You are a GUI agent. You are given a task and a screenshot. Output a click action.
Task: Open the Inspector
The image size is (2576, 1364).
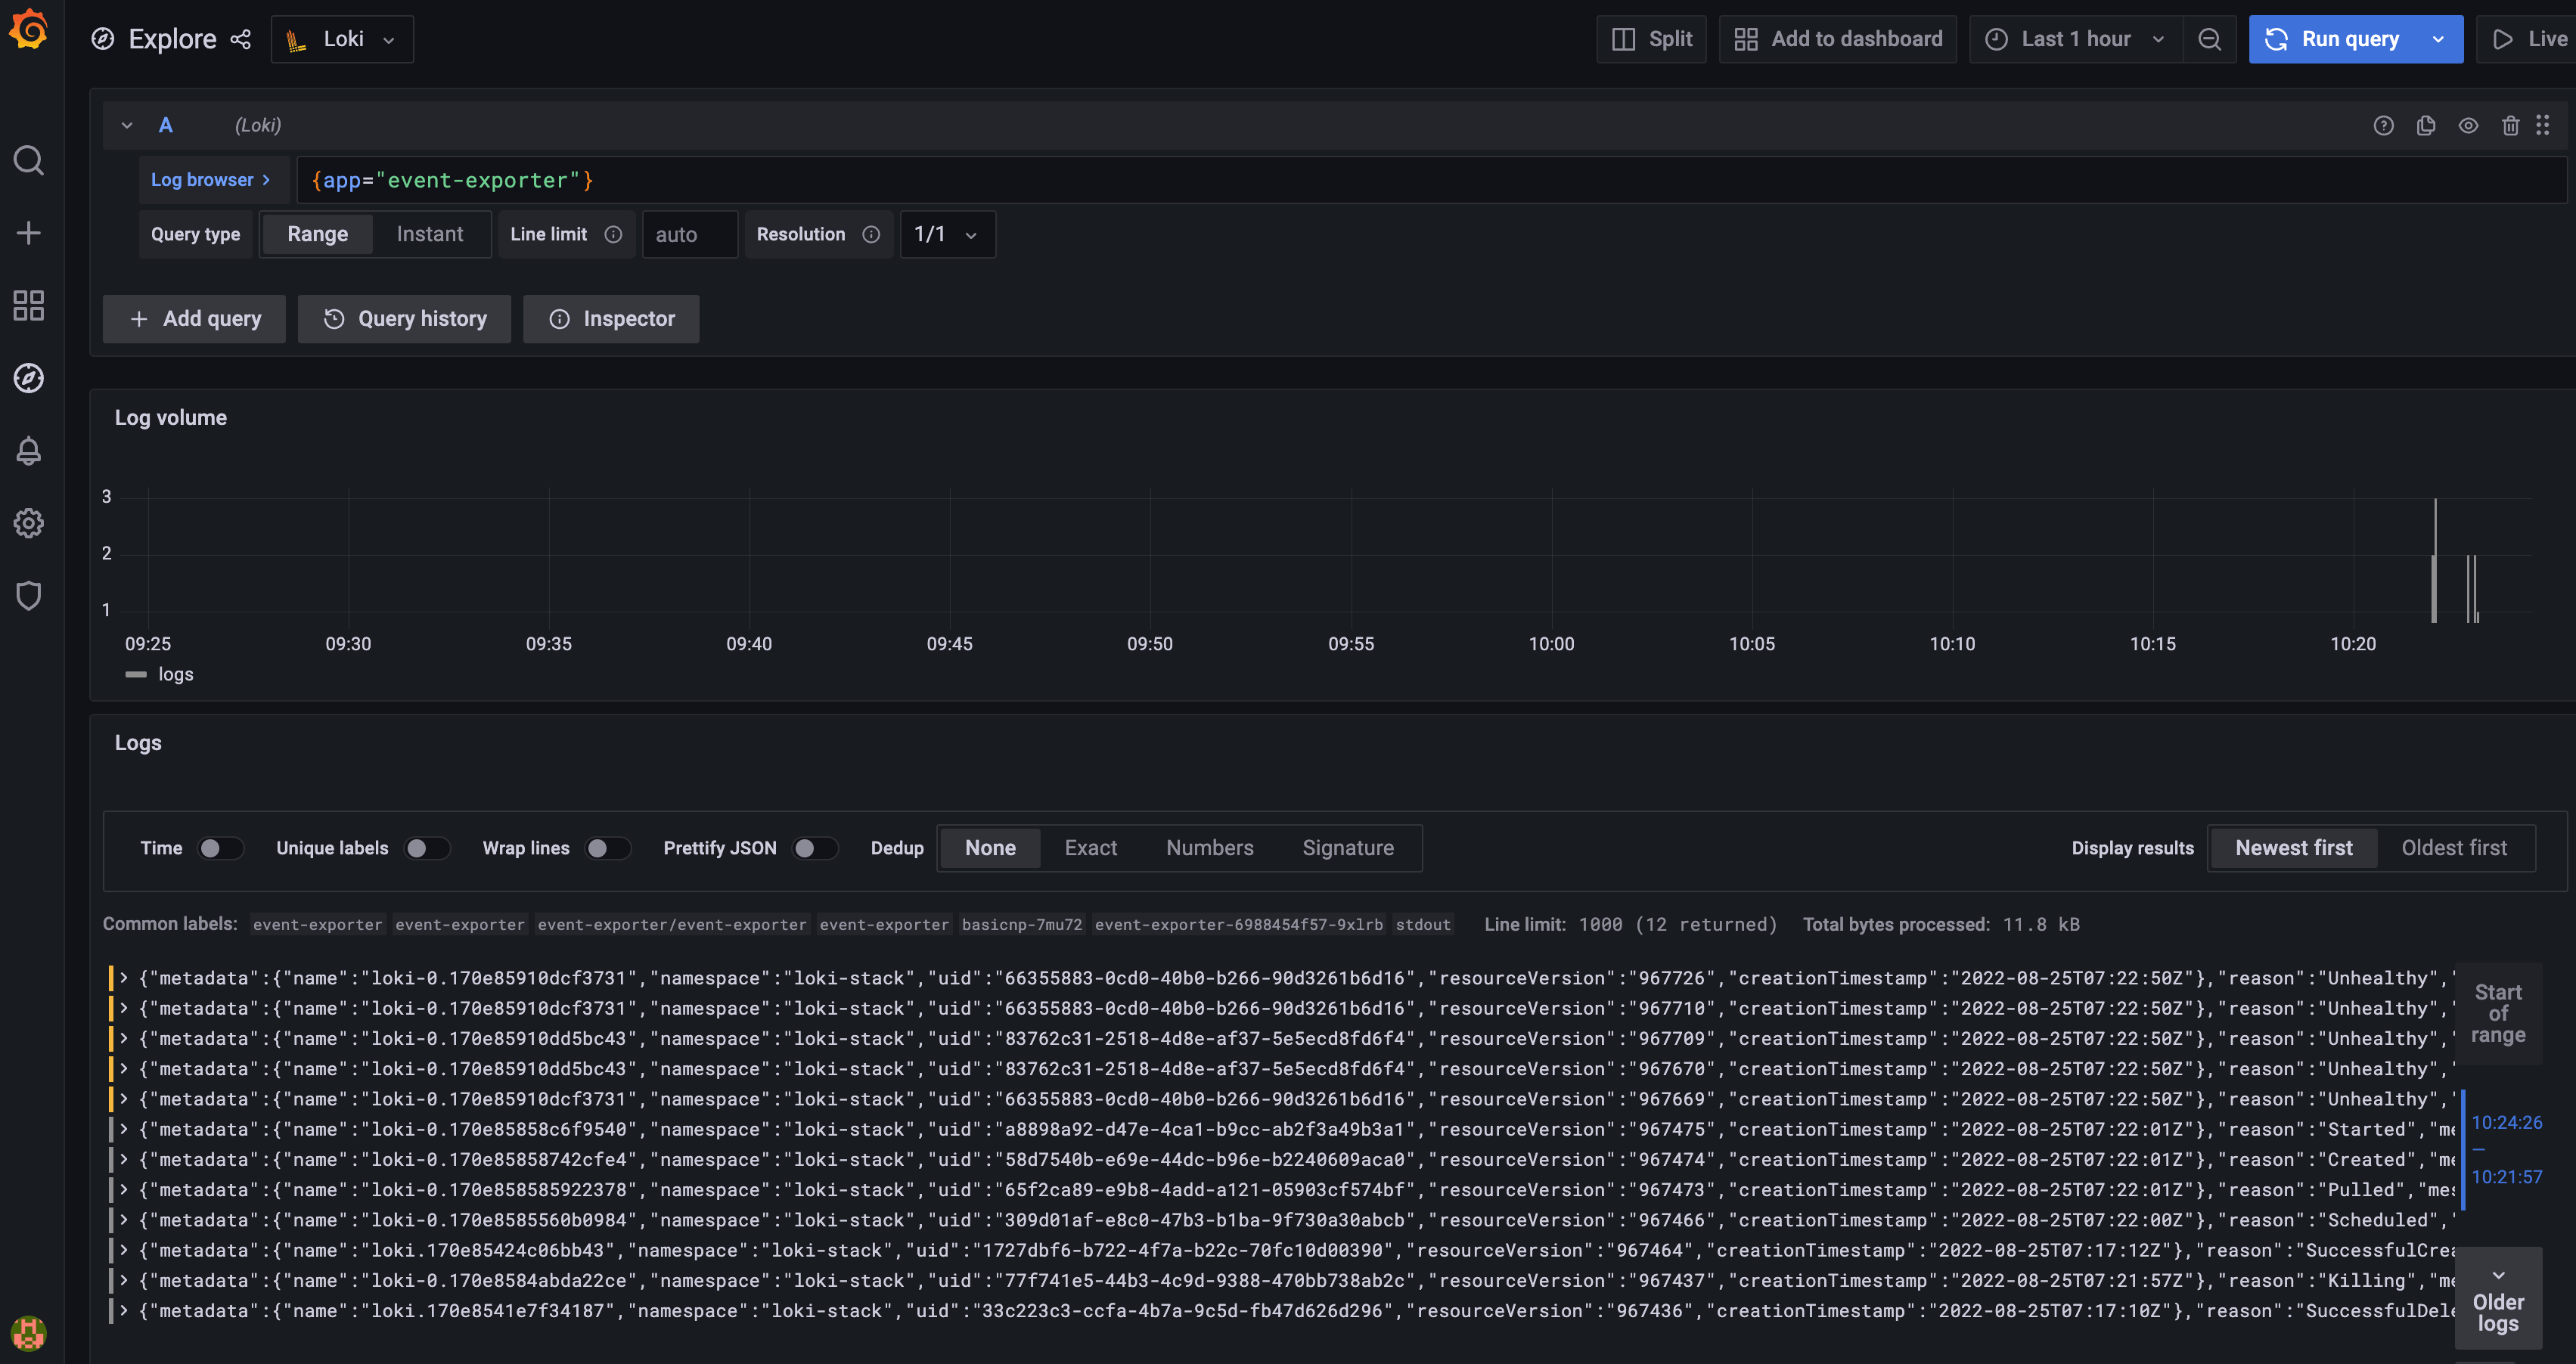(611, 319)
